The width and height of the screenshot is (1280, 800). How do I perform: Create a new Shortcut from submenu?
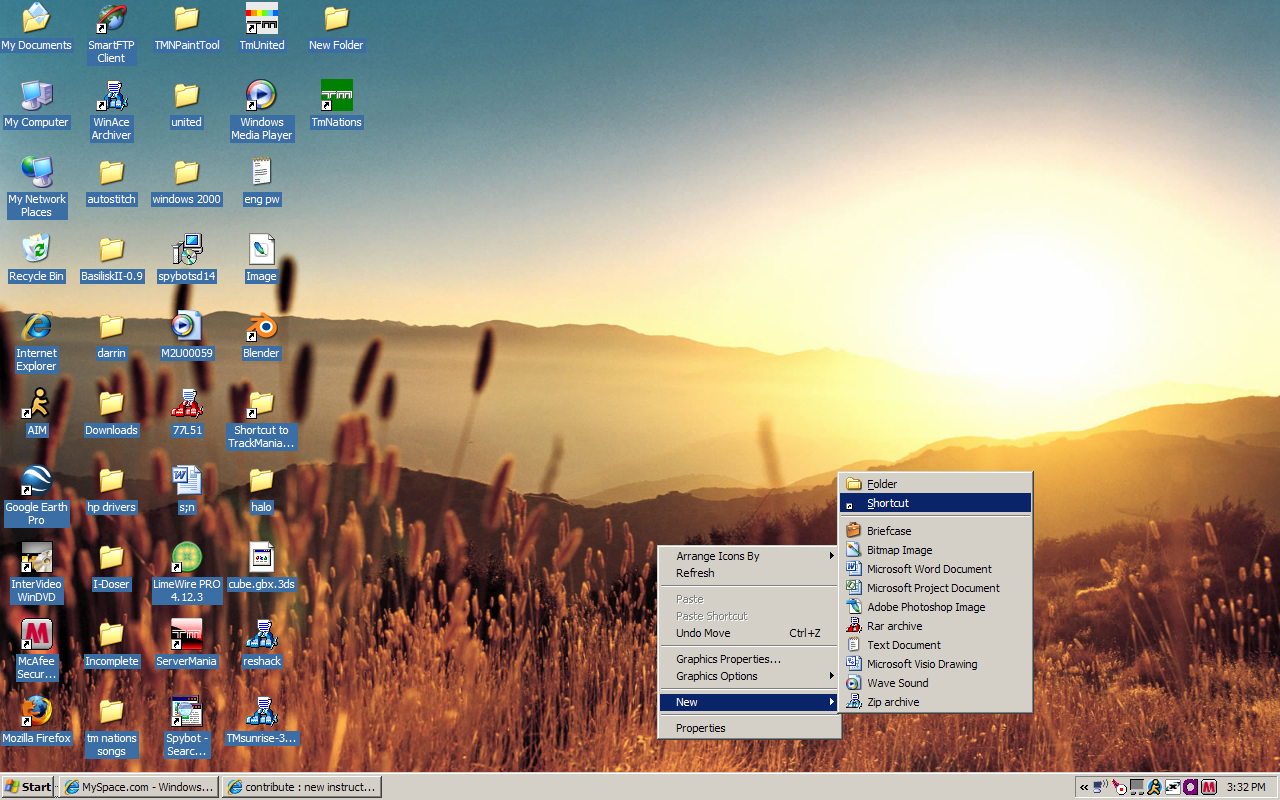935,503
